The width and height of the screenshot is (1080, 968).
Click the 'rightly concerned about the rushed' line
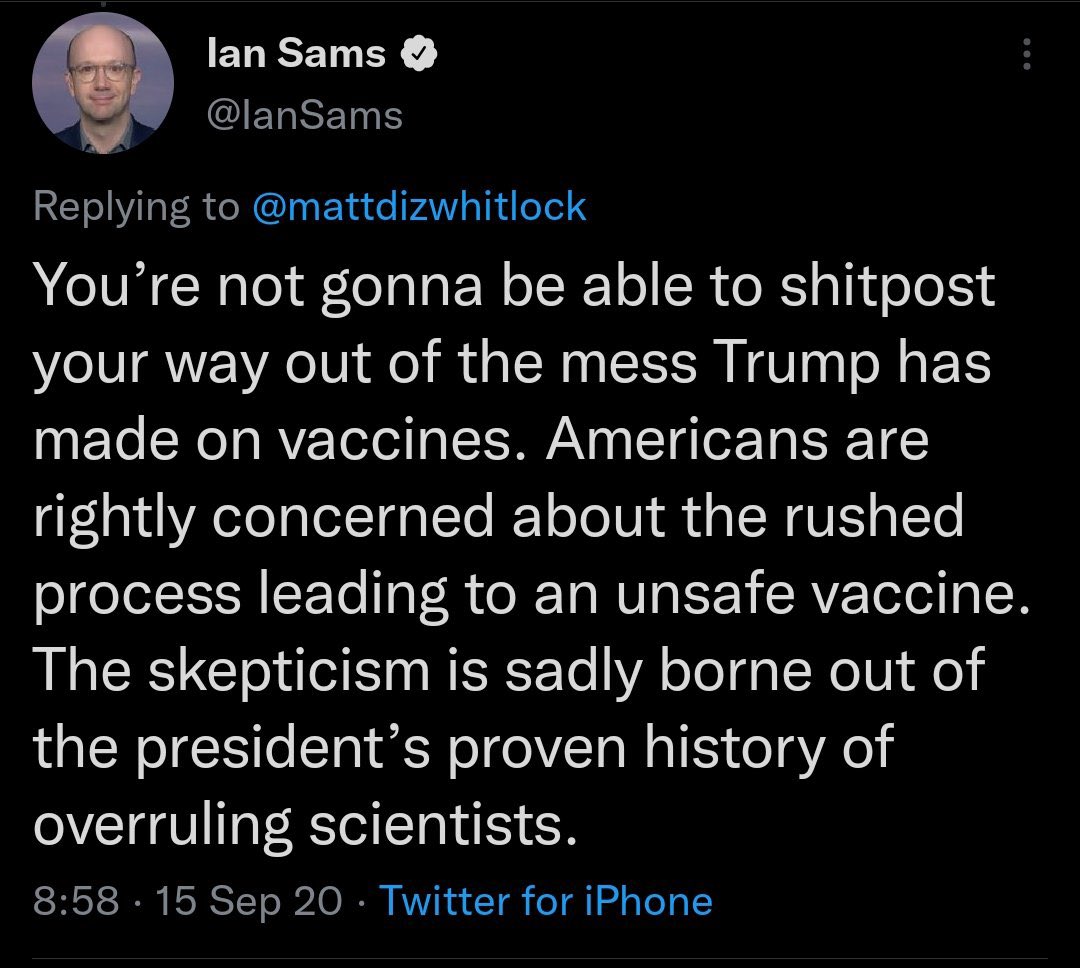click(x=498, y=517)
